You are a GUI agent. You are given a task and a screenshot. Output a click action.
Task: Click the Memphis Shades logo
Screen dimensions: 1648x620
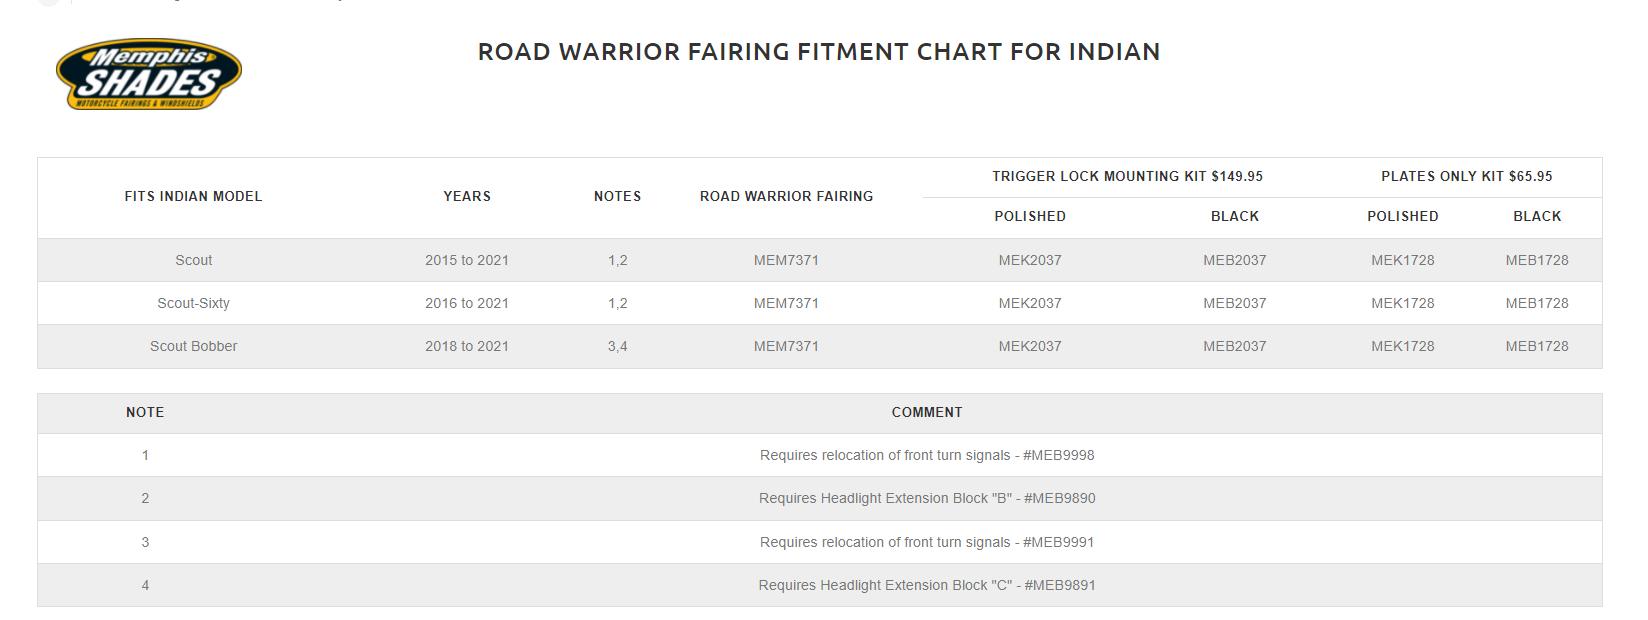tap(148, 75)
